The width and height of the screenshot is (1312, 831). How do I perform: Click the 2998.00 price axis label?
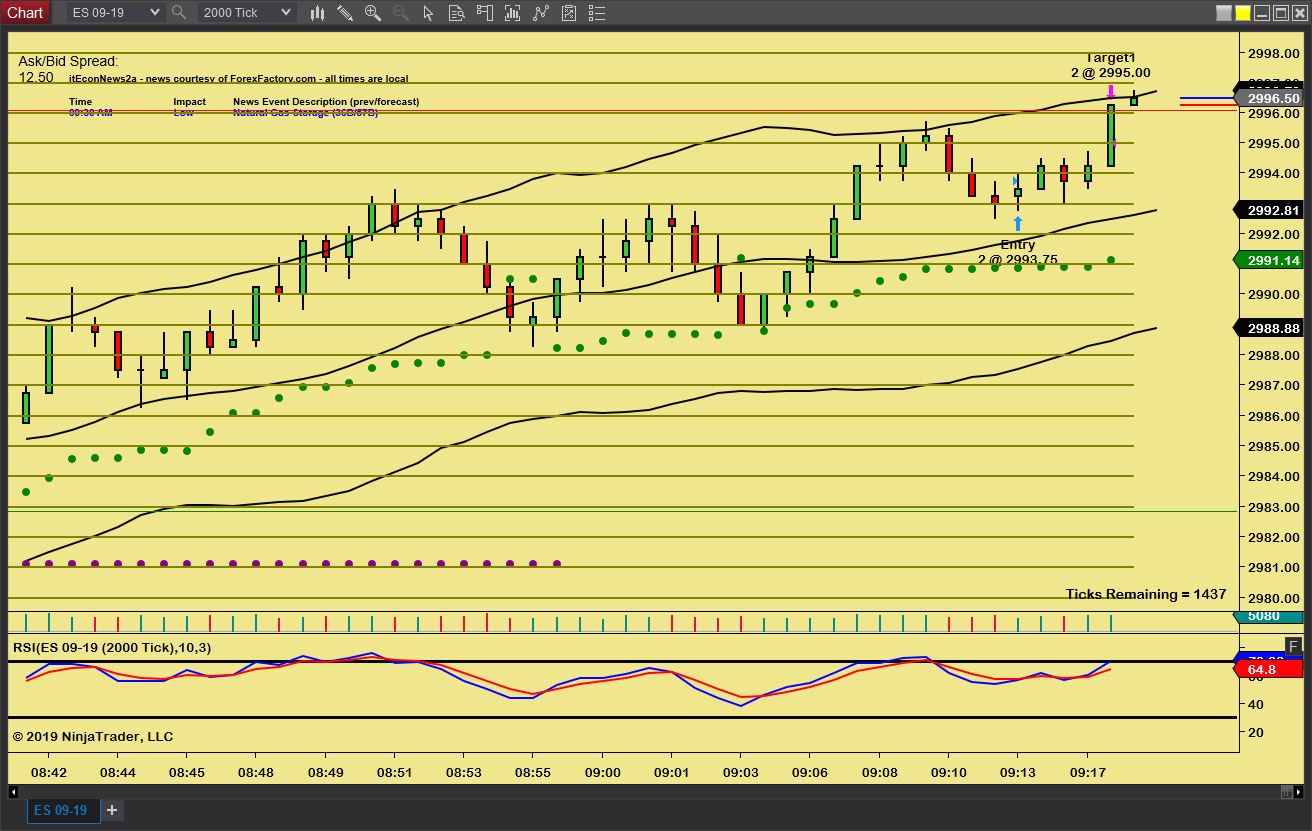[x=1274, y=53]
